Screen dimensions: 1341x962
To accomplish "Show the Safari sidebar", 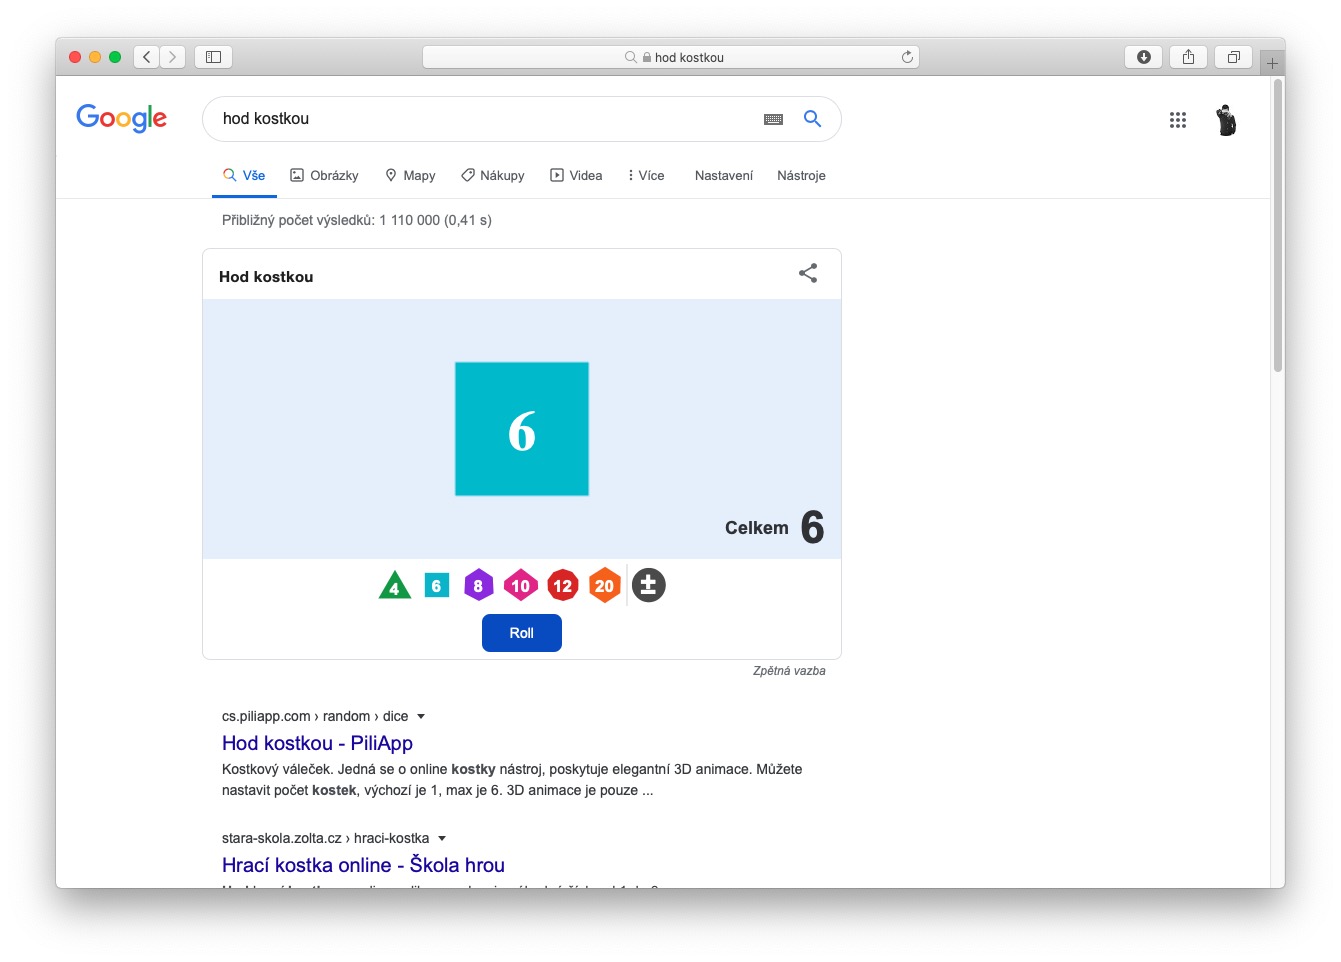I will (x=213, y=57).
